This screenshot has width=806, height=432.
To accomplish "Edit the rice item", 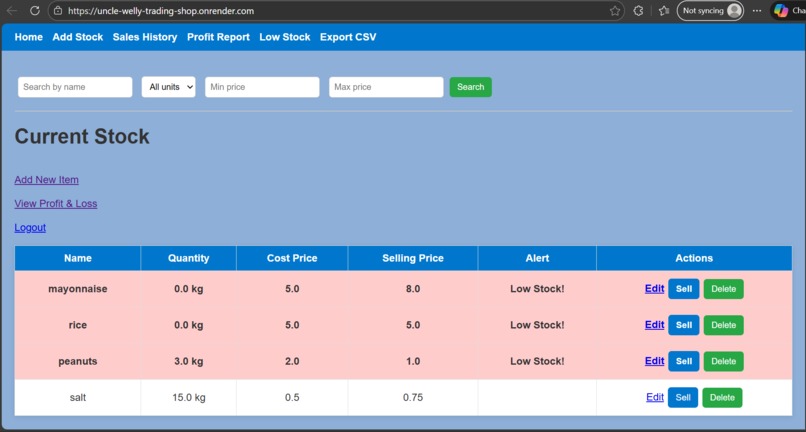I will tap(654, 325).
